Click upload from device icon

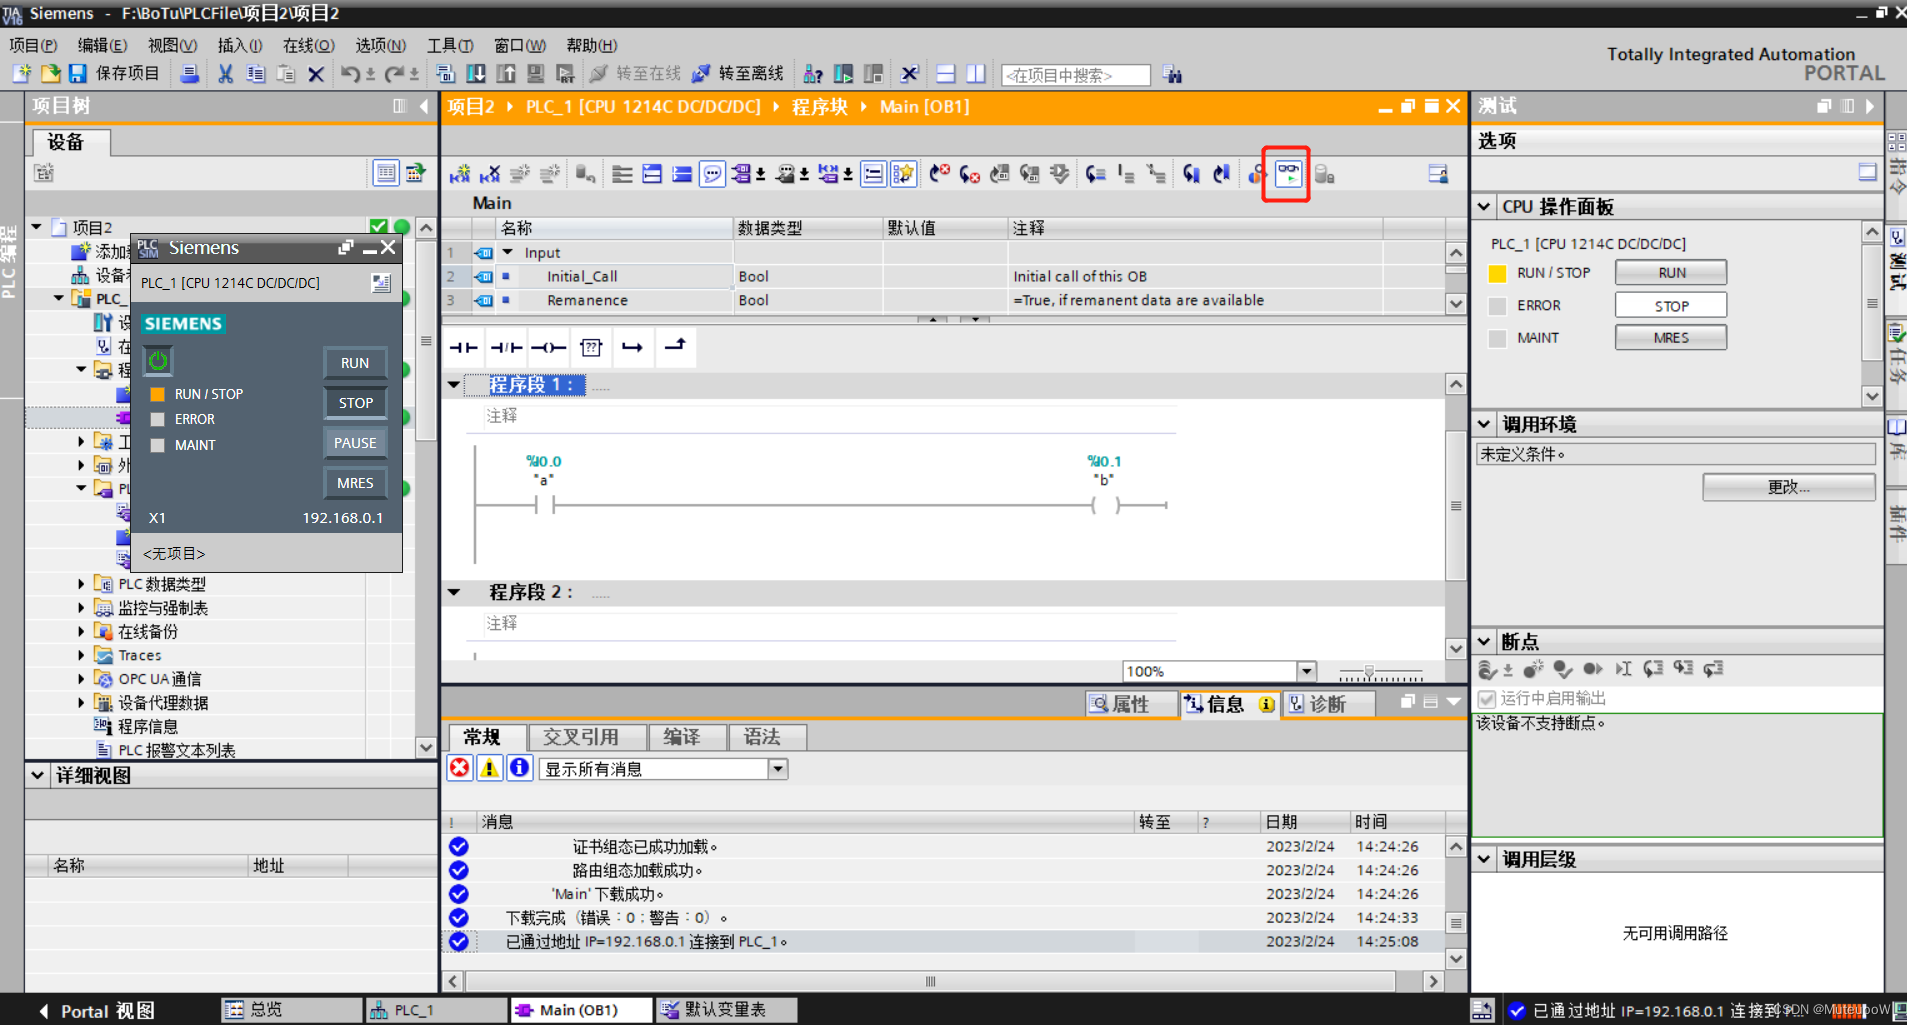(x=506, y=74)
